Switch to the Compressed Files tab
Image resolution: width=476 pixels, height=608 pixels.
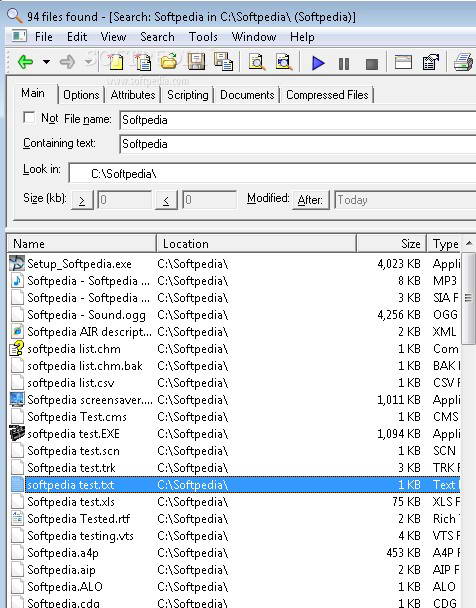(327, 95)
